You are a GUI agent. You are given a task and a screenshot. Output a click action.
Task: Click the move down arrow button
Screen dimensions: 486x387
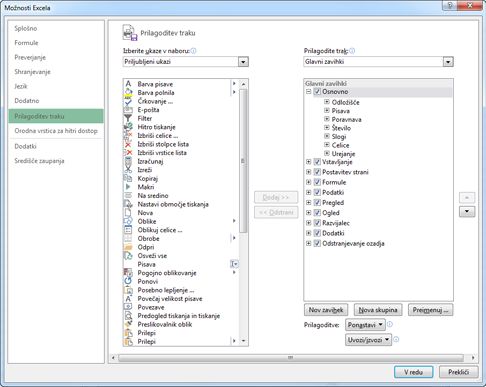(x=467, y=211)
